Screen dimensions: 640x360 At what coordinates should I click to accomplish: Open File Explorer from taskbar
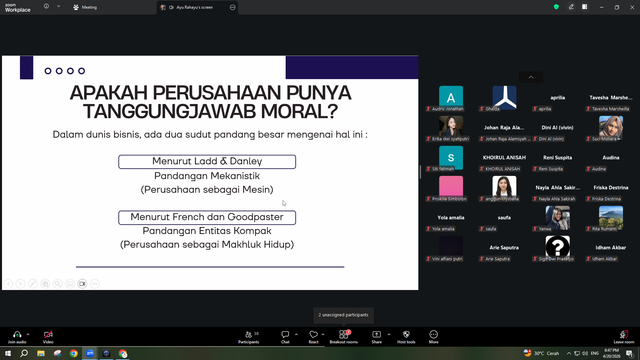tap(41, 353)
